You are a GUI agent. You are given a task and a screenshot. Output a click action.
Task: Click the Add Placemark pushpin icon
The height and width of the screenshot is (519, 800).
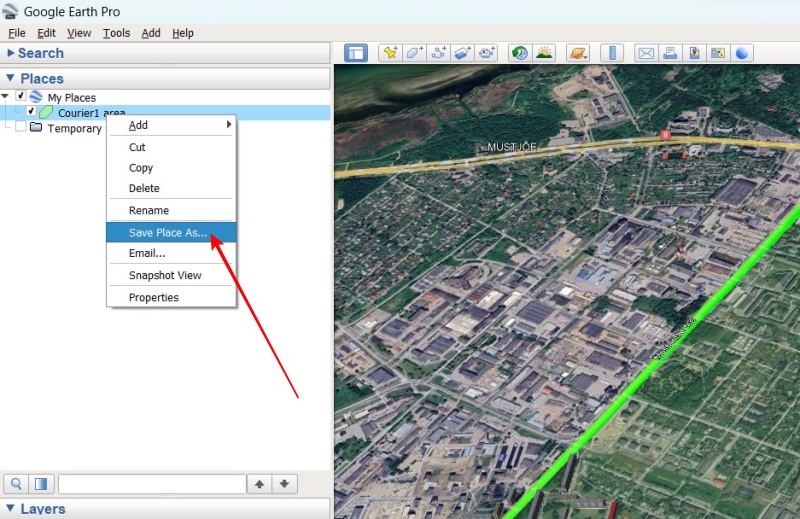(x=390, y=53)
